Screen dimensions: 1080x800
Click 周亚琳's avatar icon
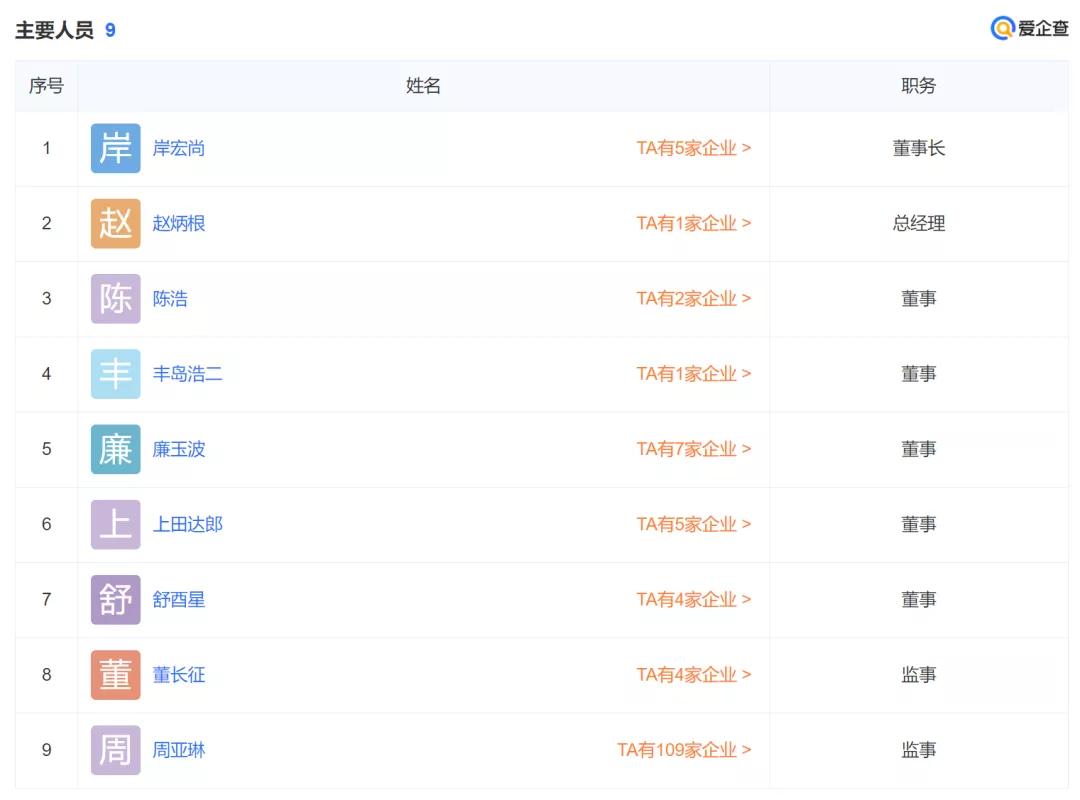coord(114,750)
